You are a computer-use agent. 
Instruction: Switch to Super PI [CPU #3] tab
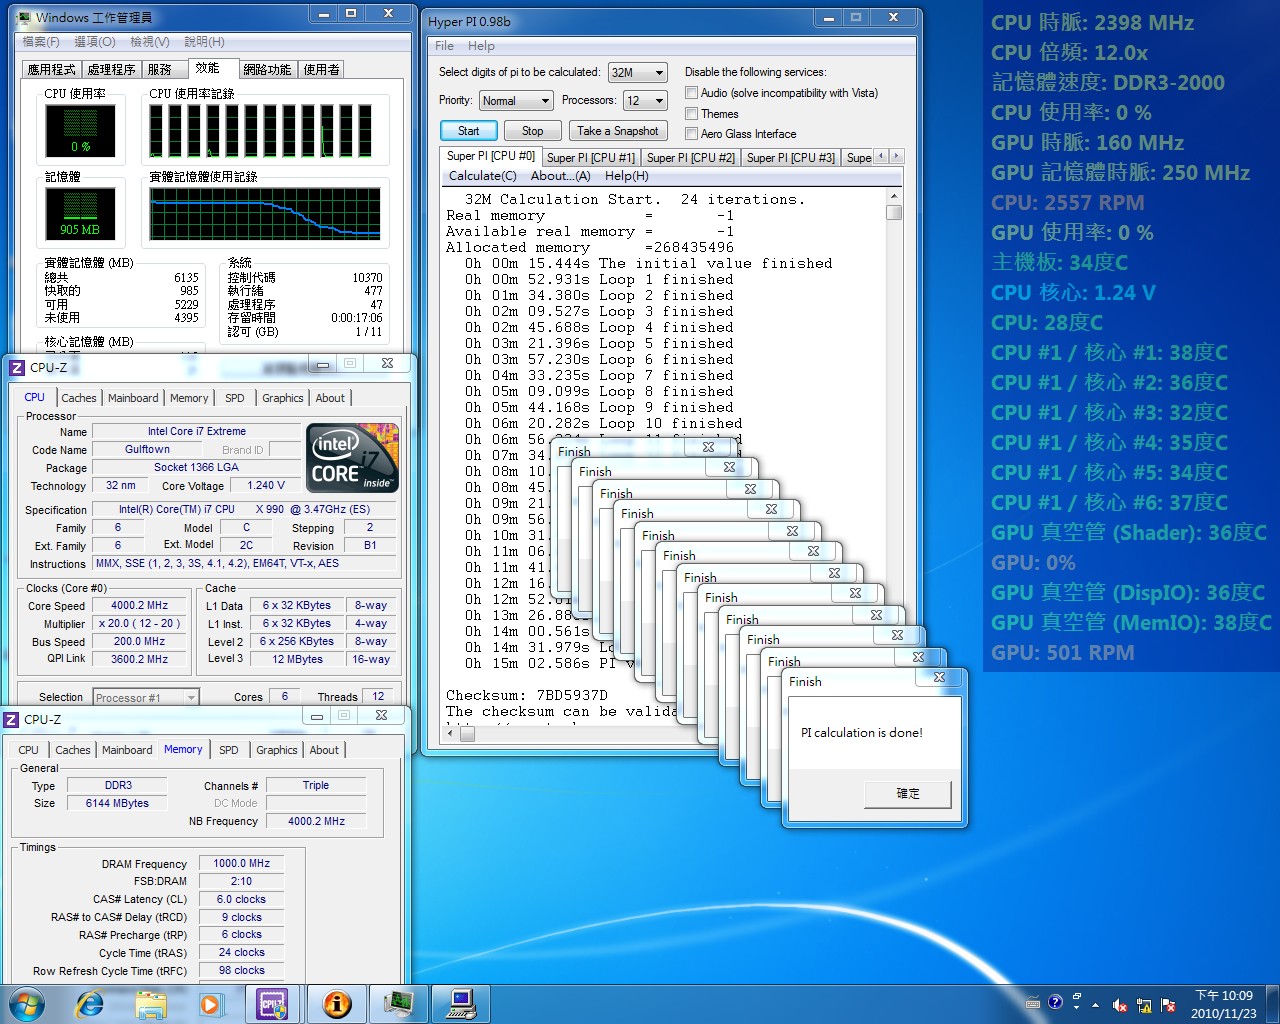click(x=791, y=158)
